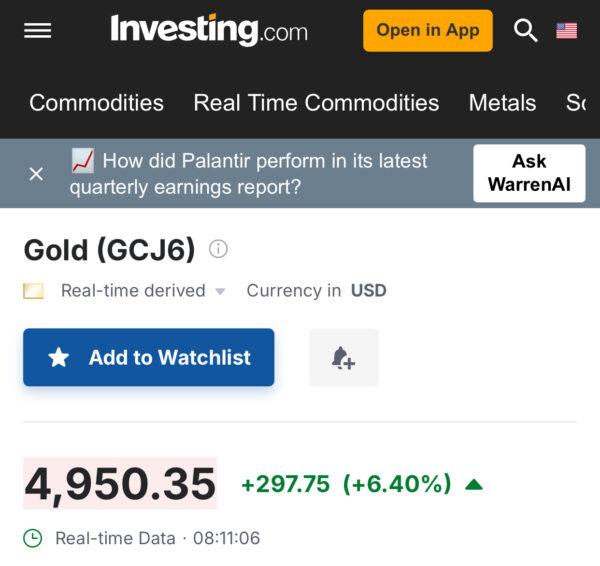Open the hamburger navigation menu

click(x=38, y=31)
